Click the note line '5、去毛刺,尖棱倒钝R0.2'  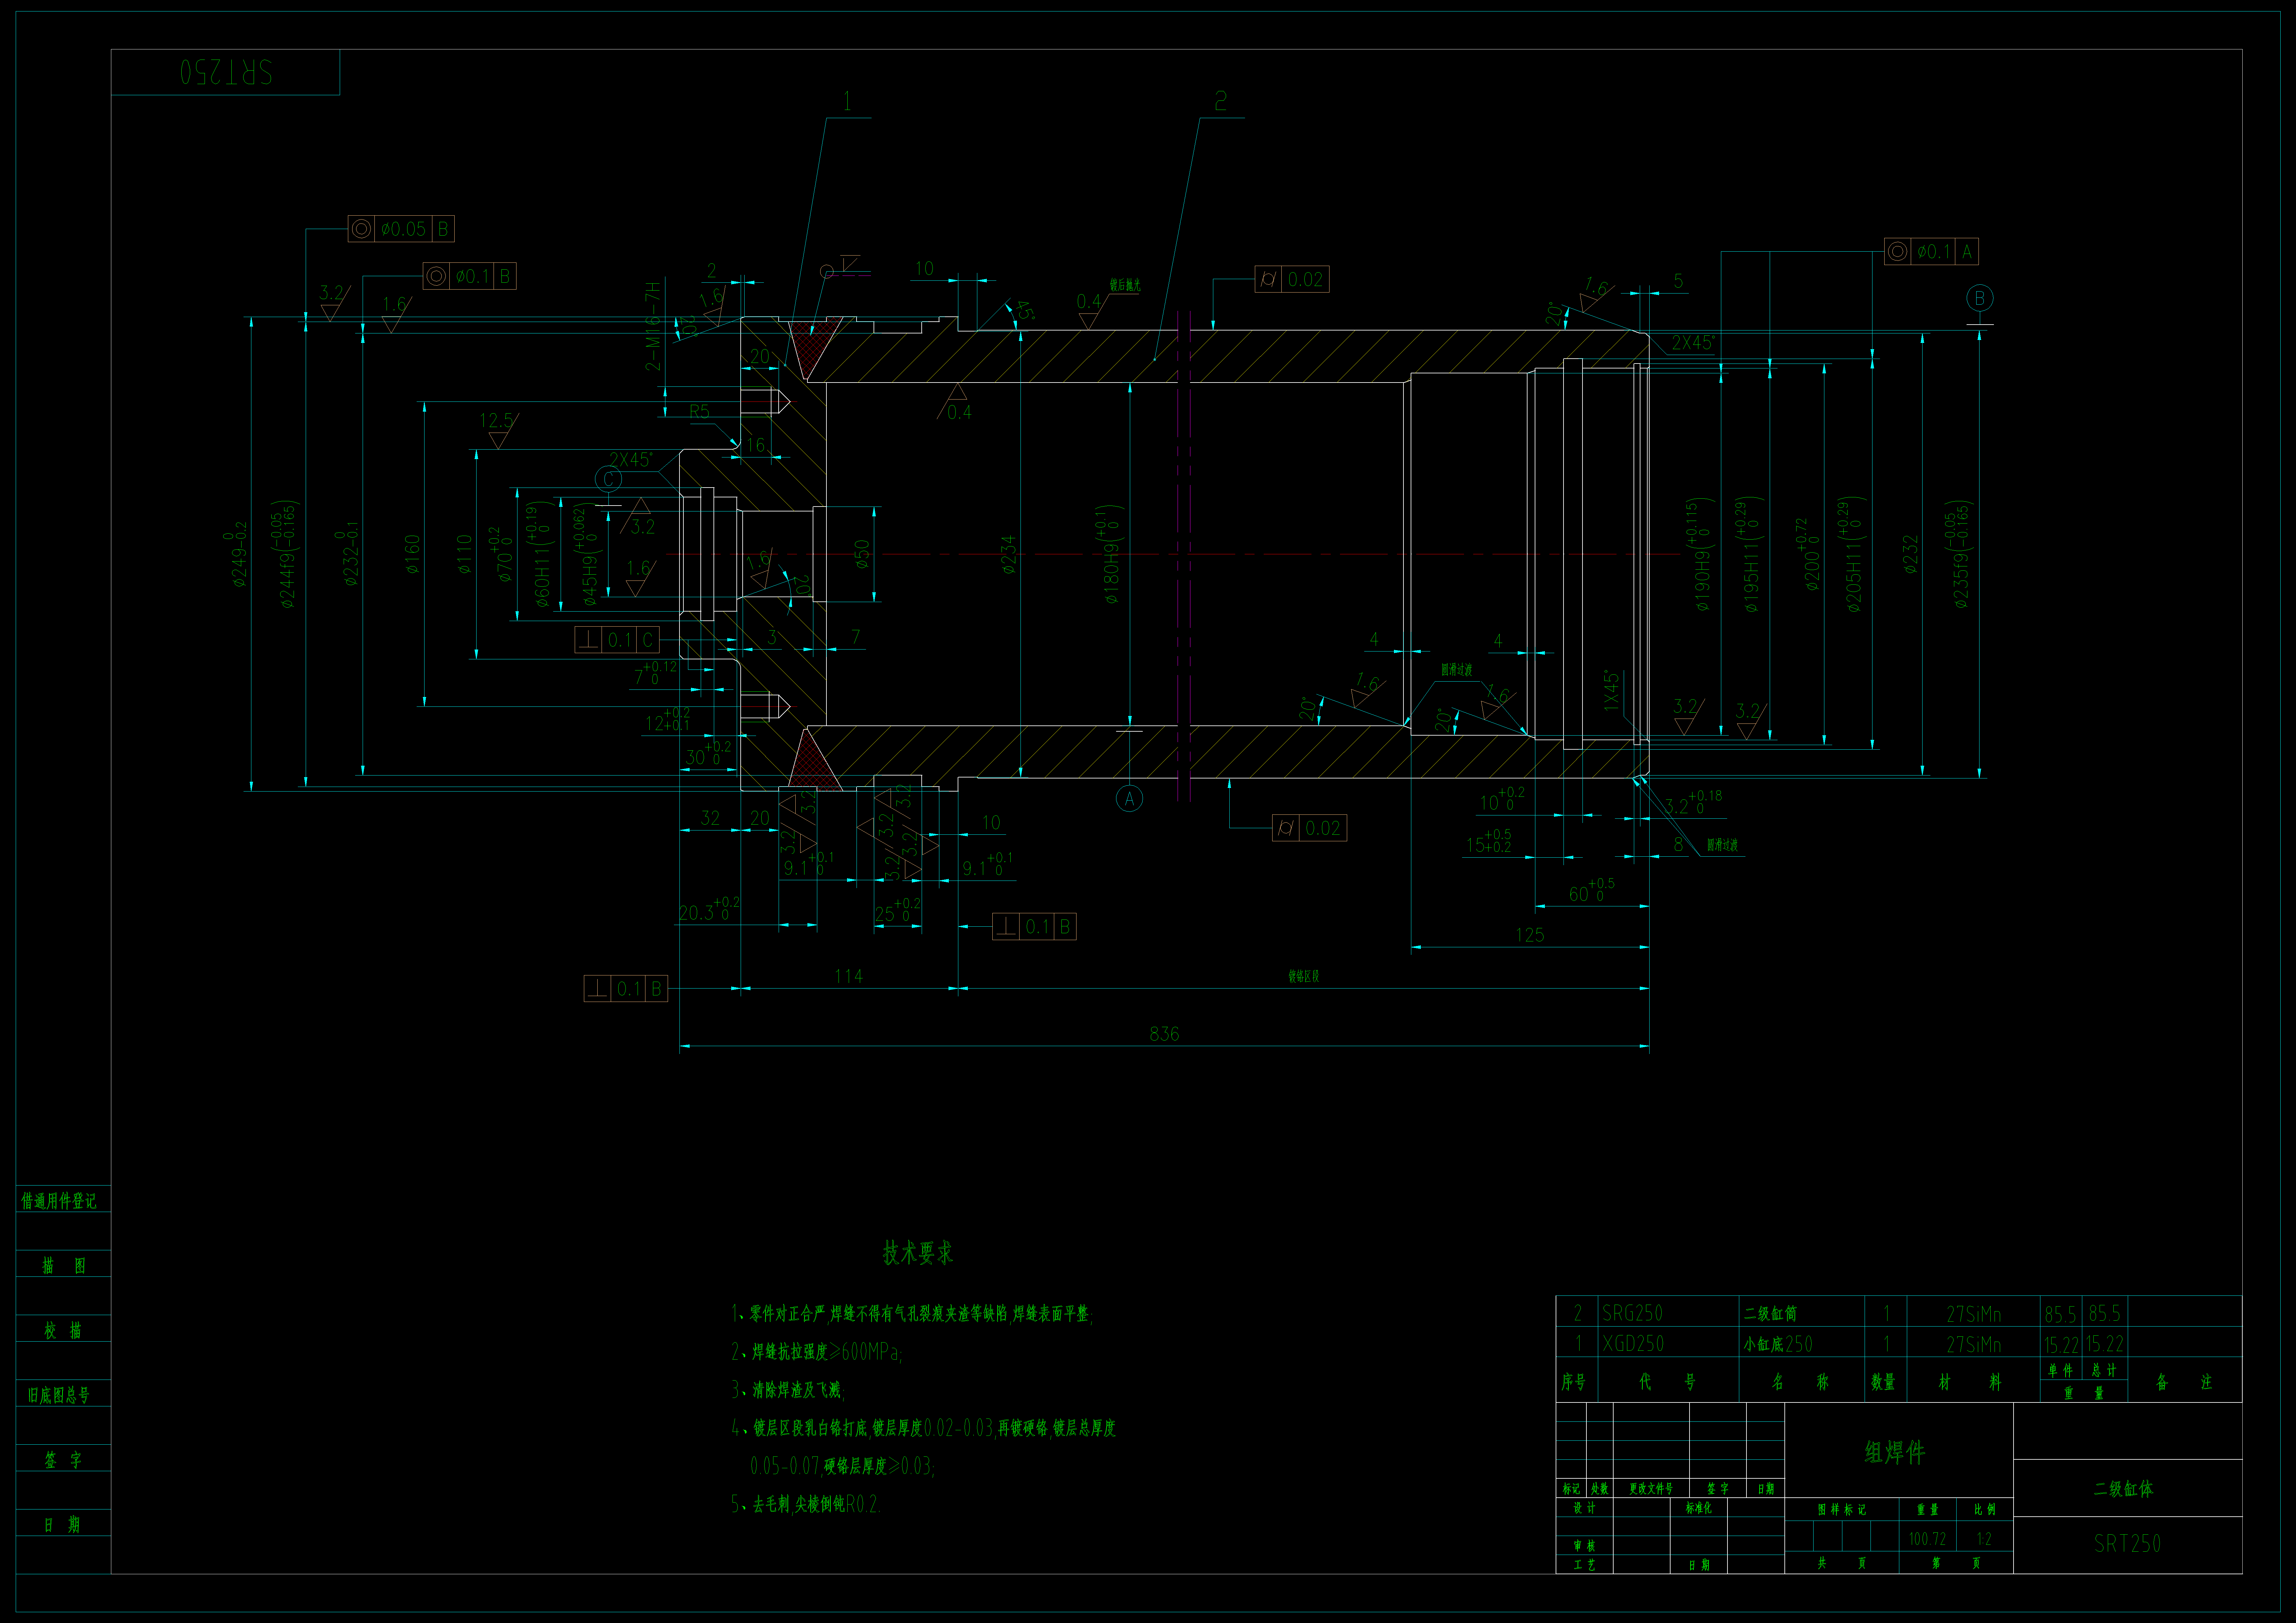pyautogui.click(x=806, y=1504)
